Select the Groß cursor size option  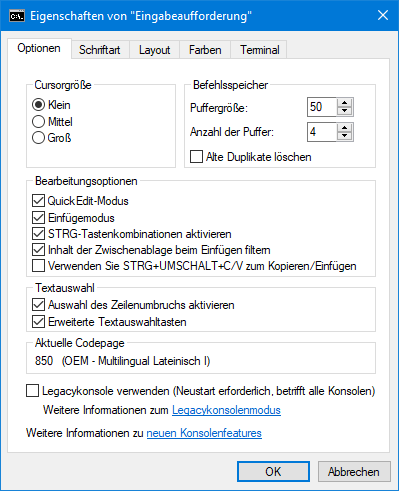38,138
